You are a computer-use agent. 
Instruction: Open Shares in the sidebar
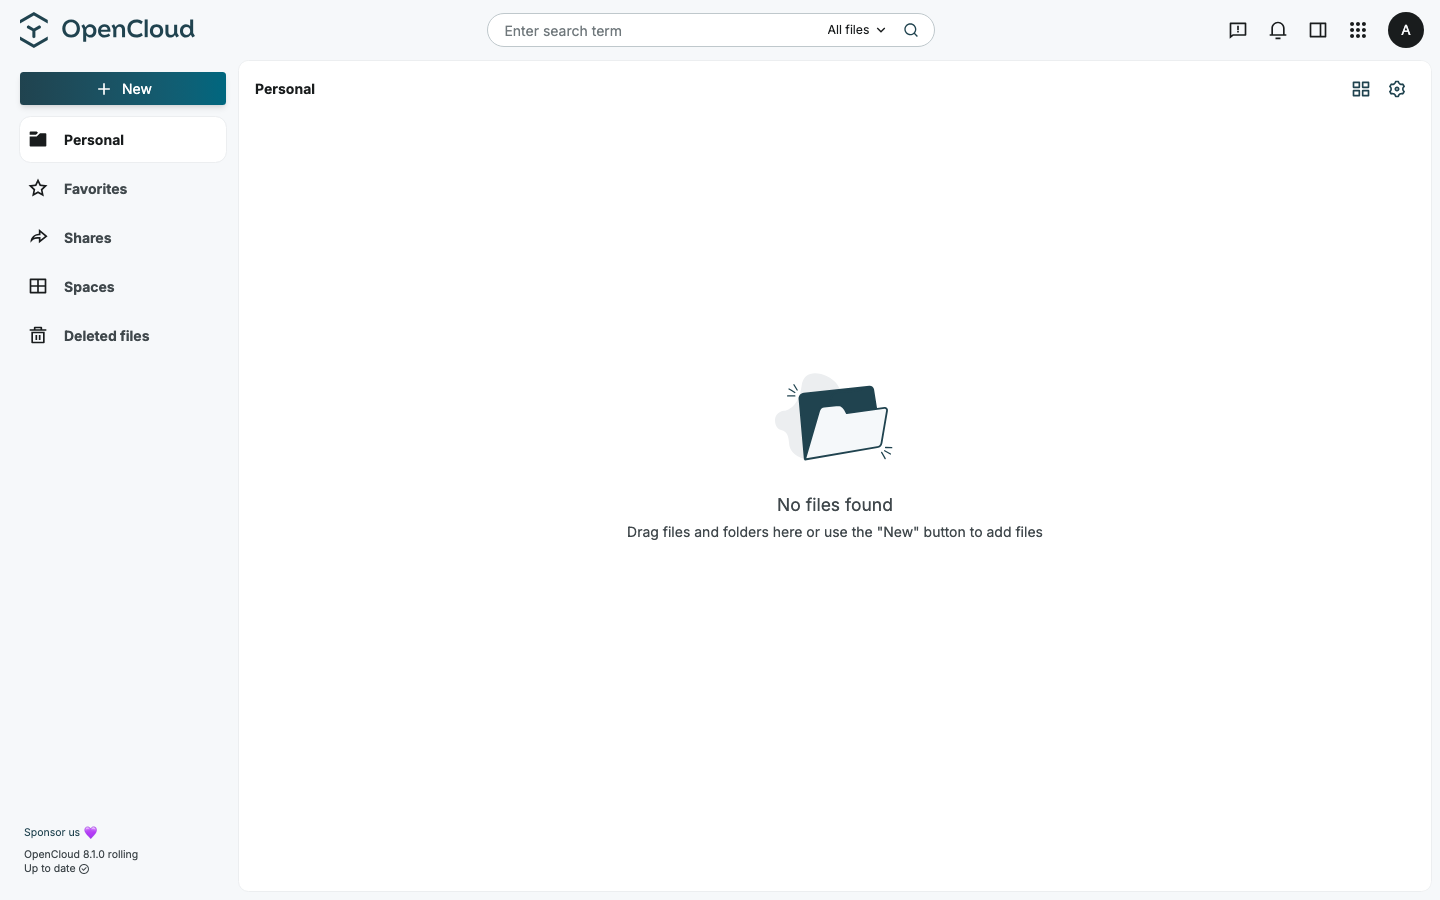[x=123, y=238]
